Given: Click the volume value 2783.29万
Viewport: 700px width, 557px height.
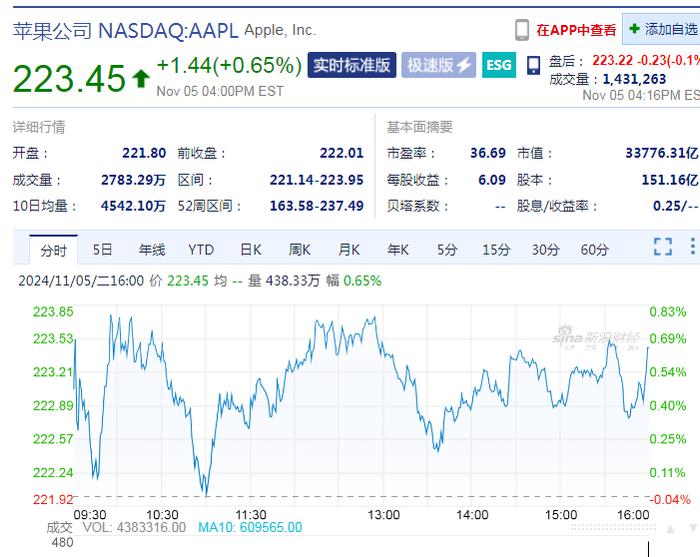Looking at the screenshot, I should click(133, 180).
